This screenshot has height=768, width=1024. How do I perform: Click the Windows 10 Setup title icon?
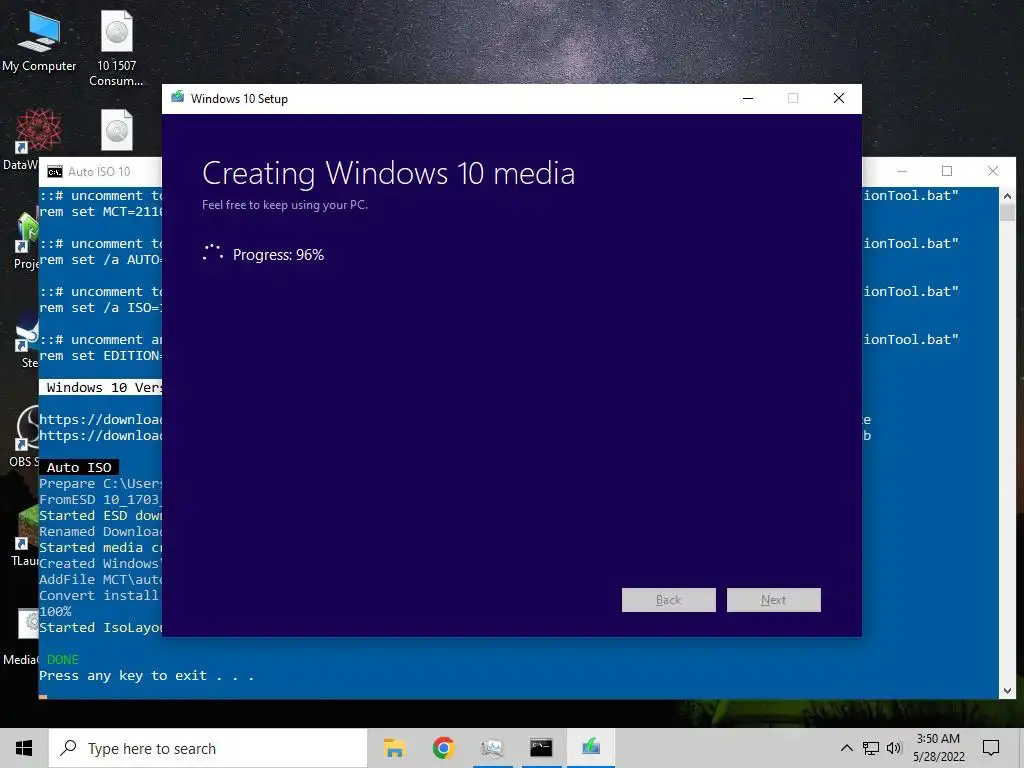pos(178,98)
